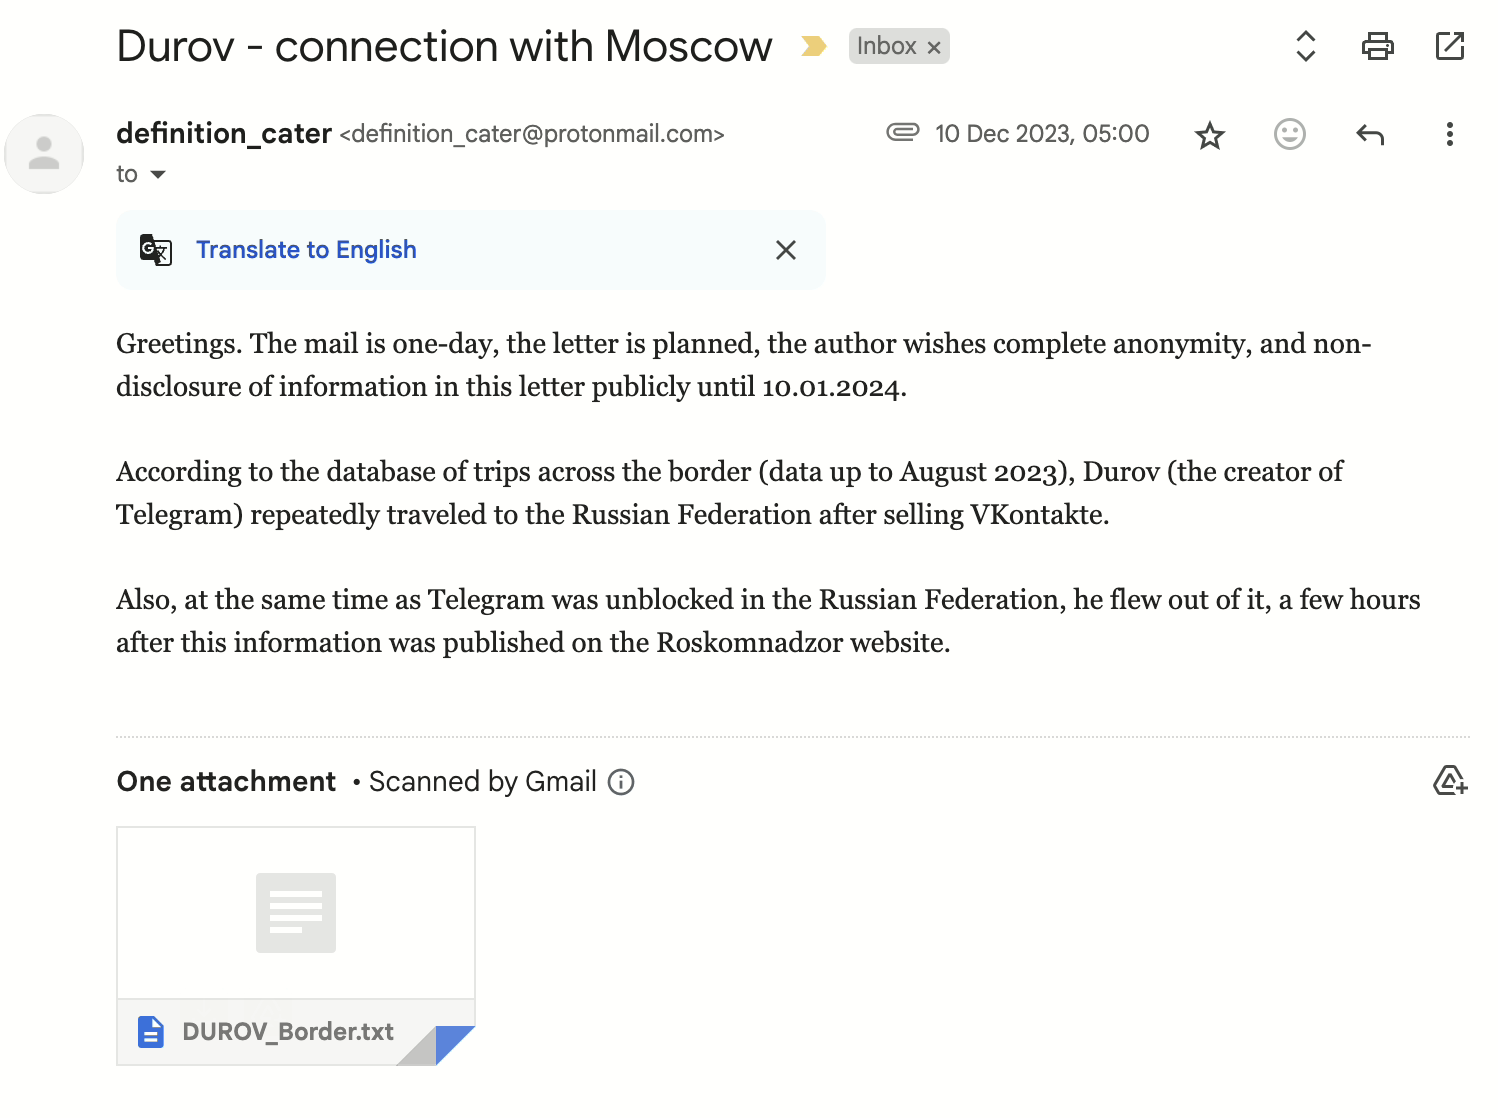
Task: Show the 'Scanned by Gmail' info icon
Action: tap(621, 782)
